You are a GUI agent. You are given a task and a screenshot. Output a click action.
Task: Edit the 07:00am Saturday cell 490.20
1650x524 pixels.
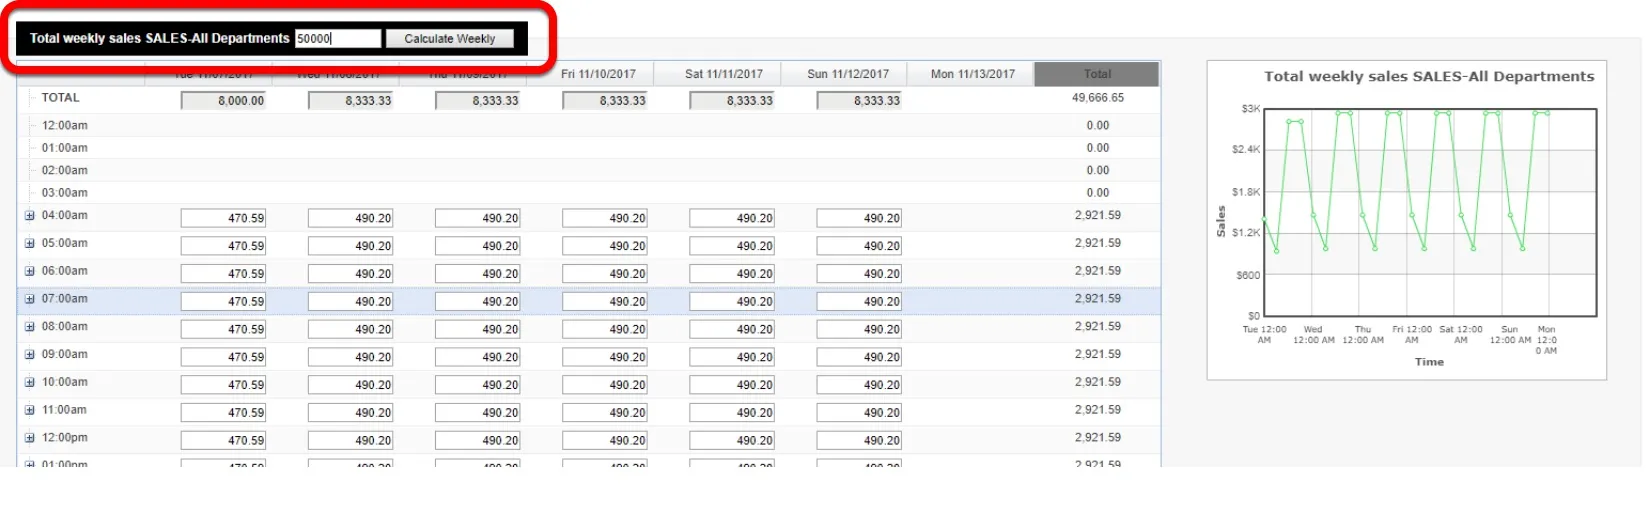click(731, 302)
